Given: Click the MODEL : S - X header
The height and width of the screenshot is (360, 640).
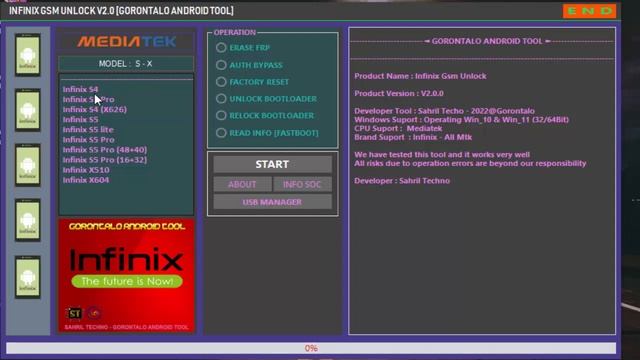Looking at the screenshot, I should pyautogui.click(x=126, y=64).
